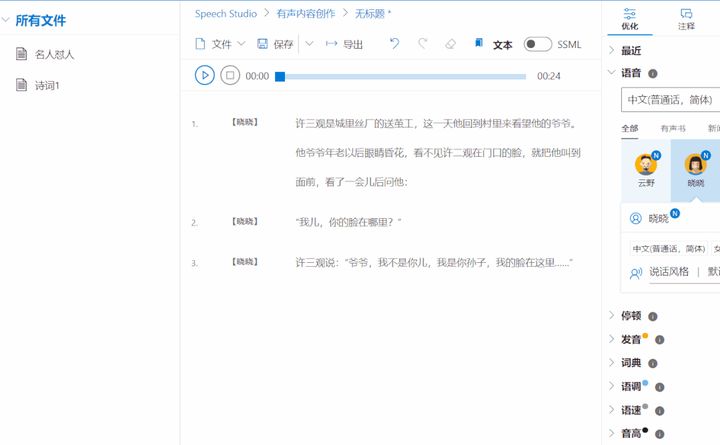Go to Speech Studio breadcrumb link

[x=225, y=14]
